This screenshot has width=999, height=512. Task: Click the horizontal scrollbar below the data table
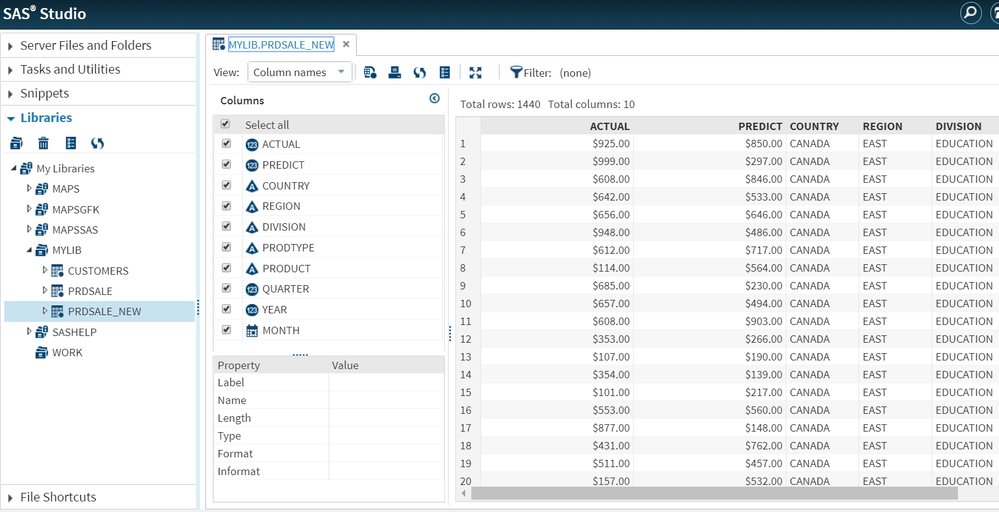pyautogui.click(x=714, y=493)
